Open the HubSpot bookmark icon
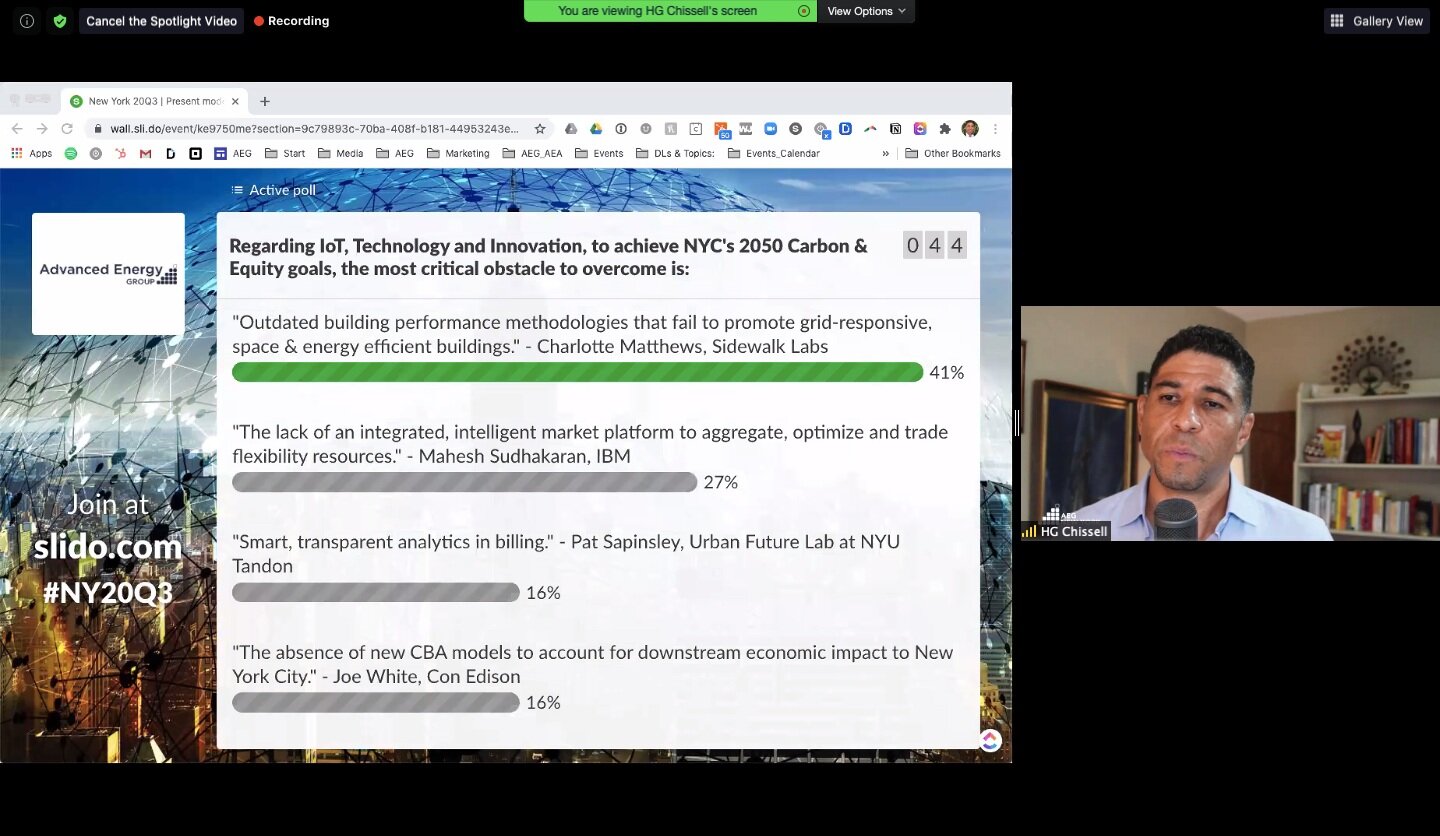 point(121,154)
